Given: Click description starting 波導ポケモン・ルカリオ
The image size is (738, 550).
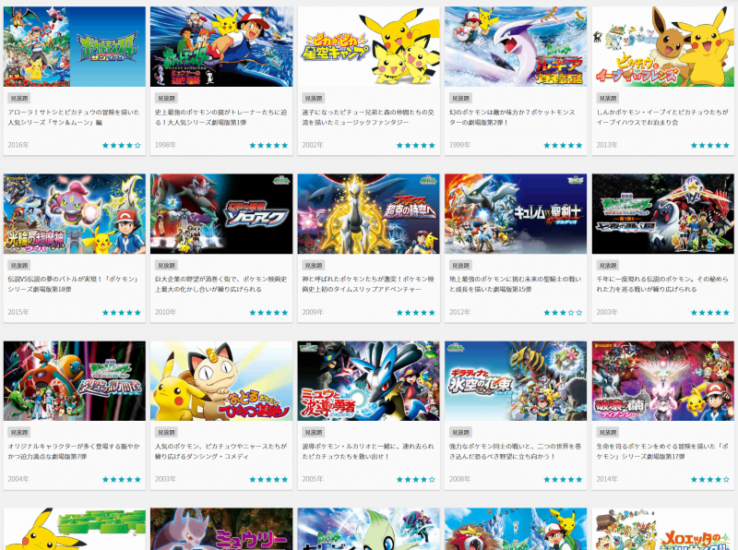Looking at the screenshot, I should pyautogui.click(x=368, y=451).
